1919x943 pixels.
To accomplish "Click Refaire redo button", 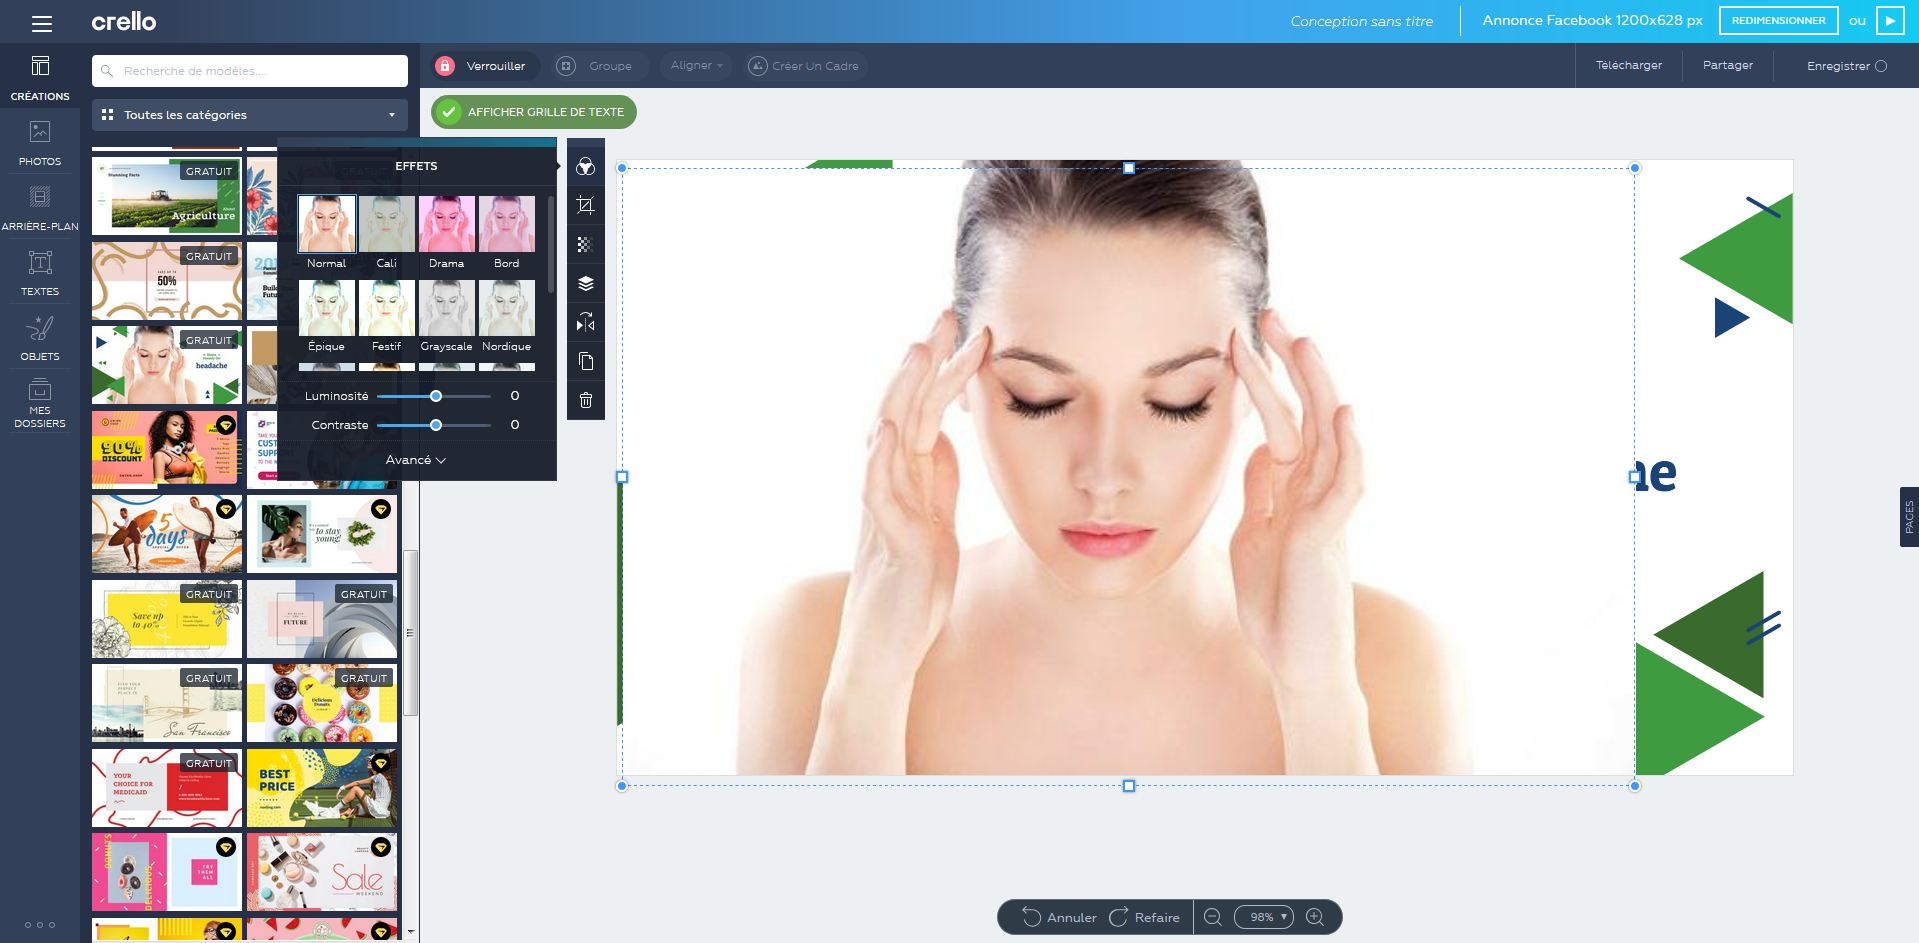I will click(1144, 917).
